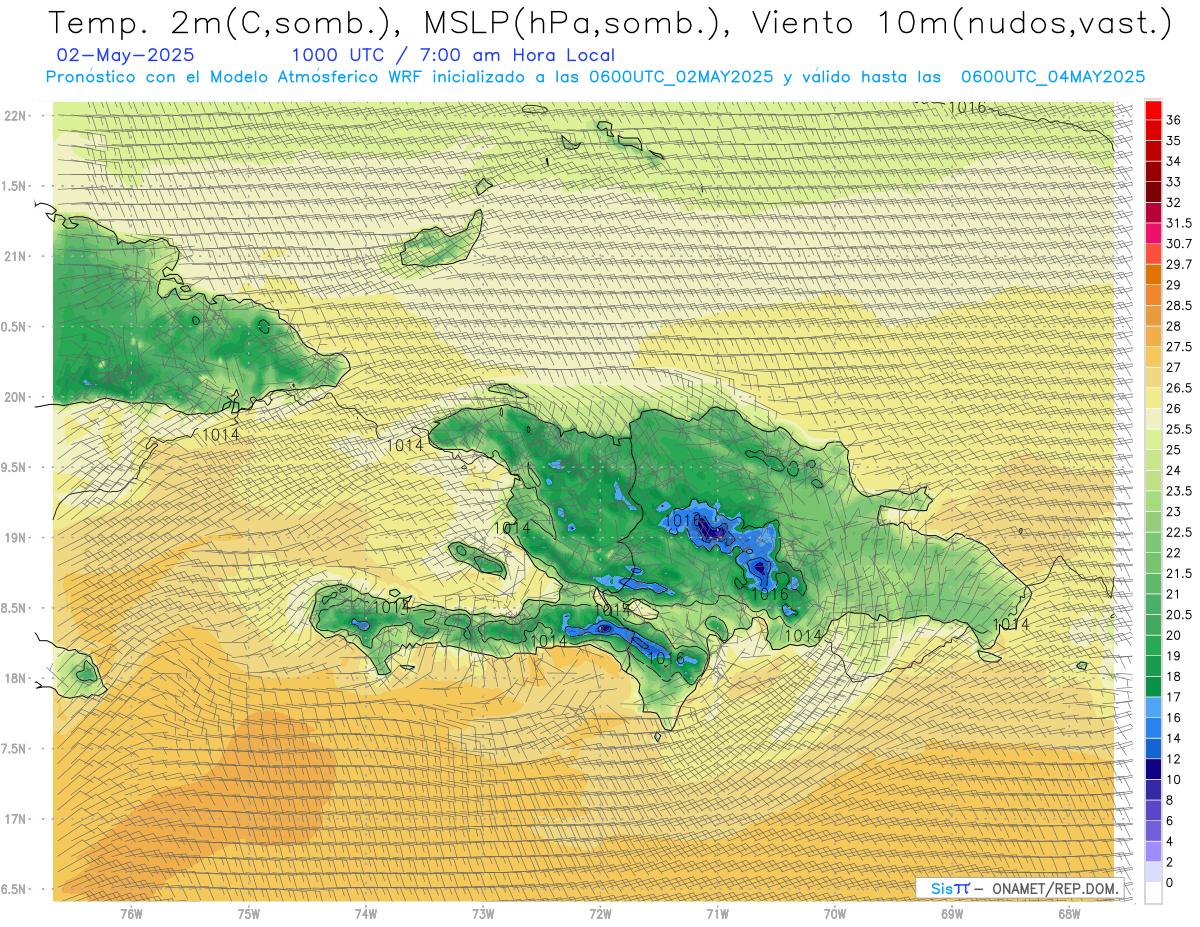Viewport: 1200px width, 927px height.
Task: Click legend value '4'
Action: point(1170,841)
